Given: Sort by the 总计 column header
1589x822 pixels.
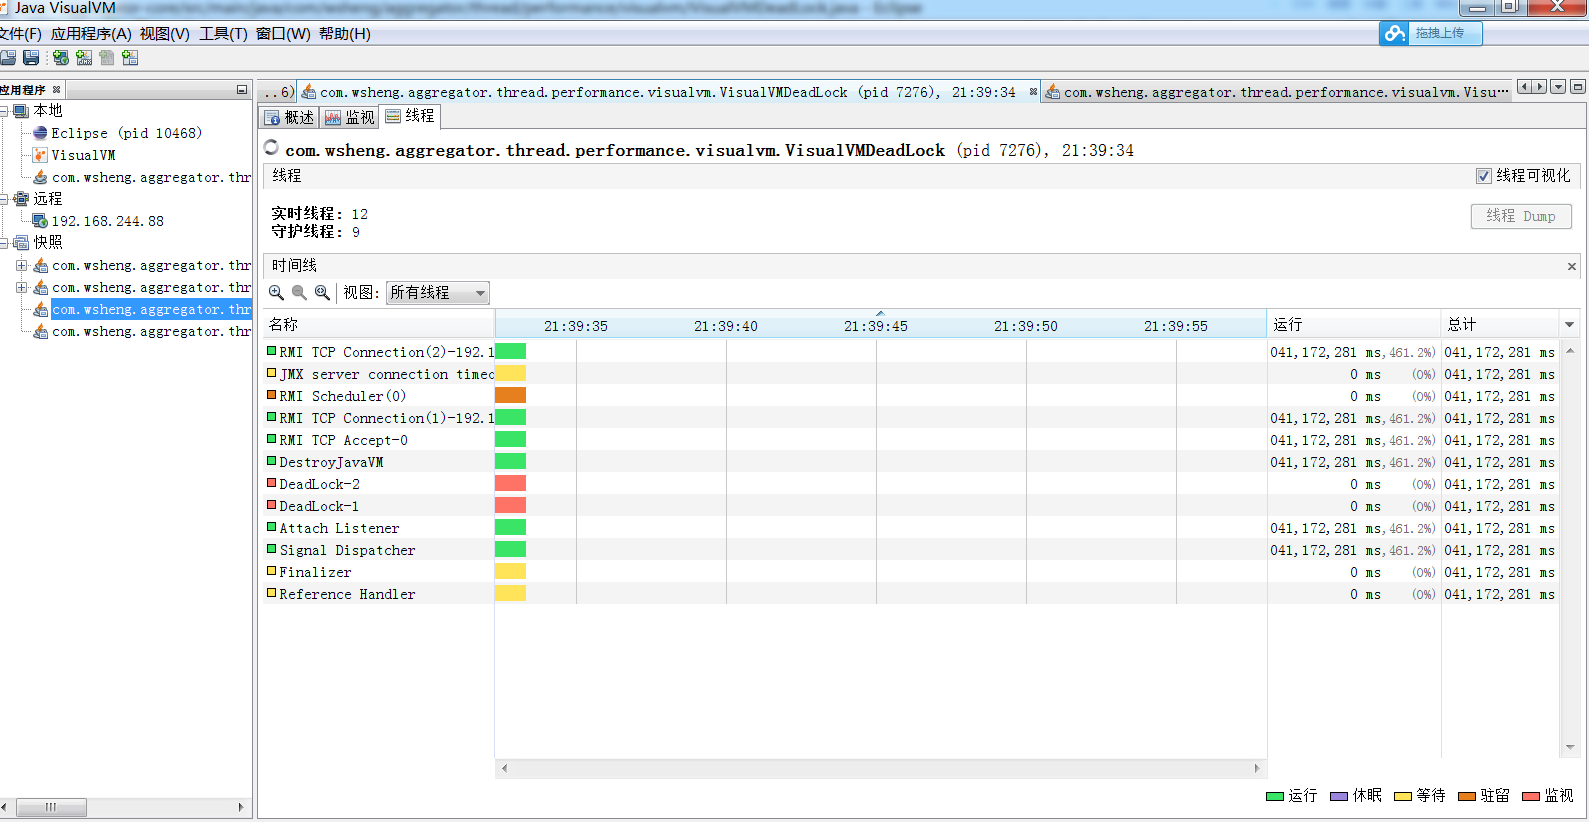Looking at the screenshot, I should (1500, 325).
